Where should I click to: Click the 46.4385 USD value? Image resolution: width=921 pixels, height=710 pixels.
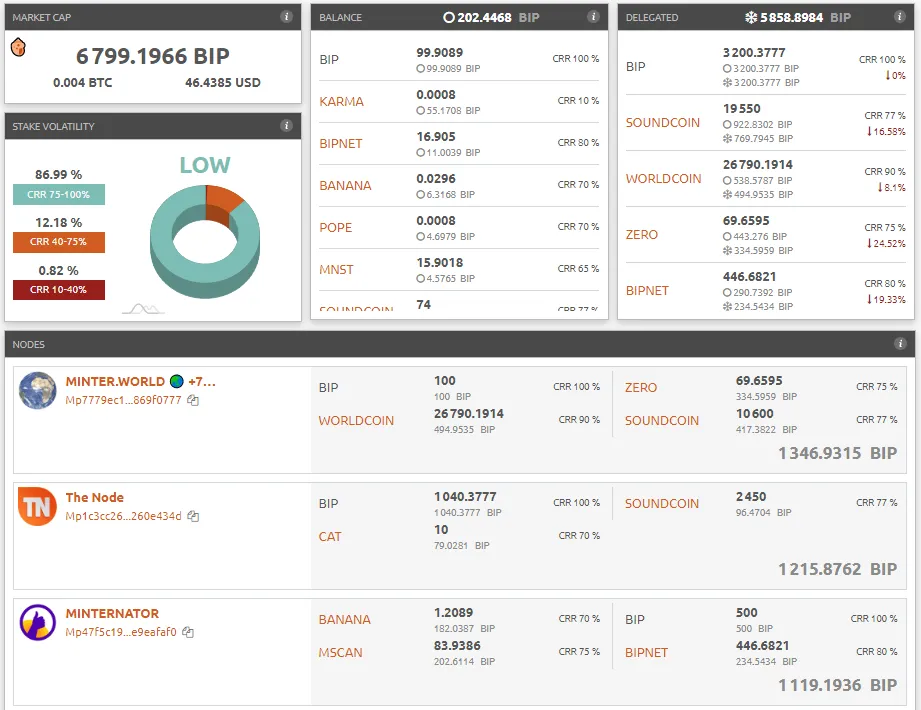point(223,83)
